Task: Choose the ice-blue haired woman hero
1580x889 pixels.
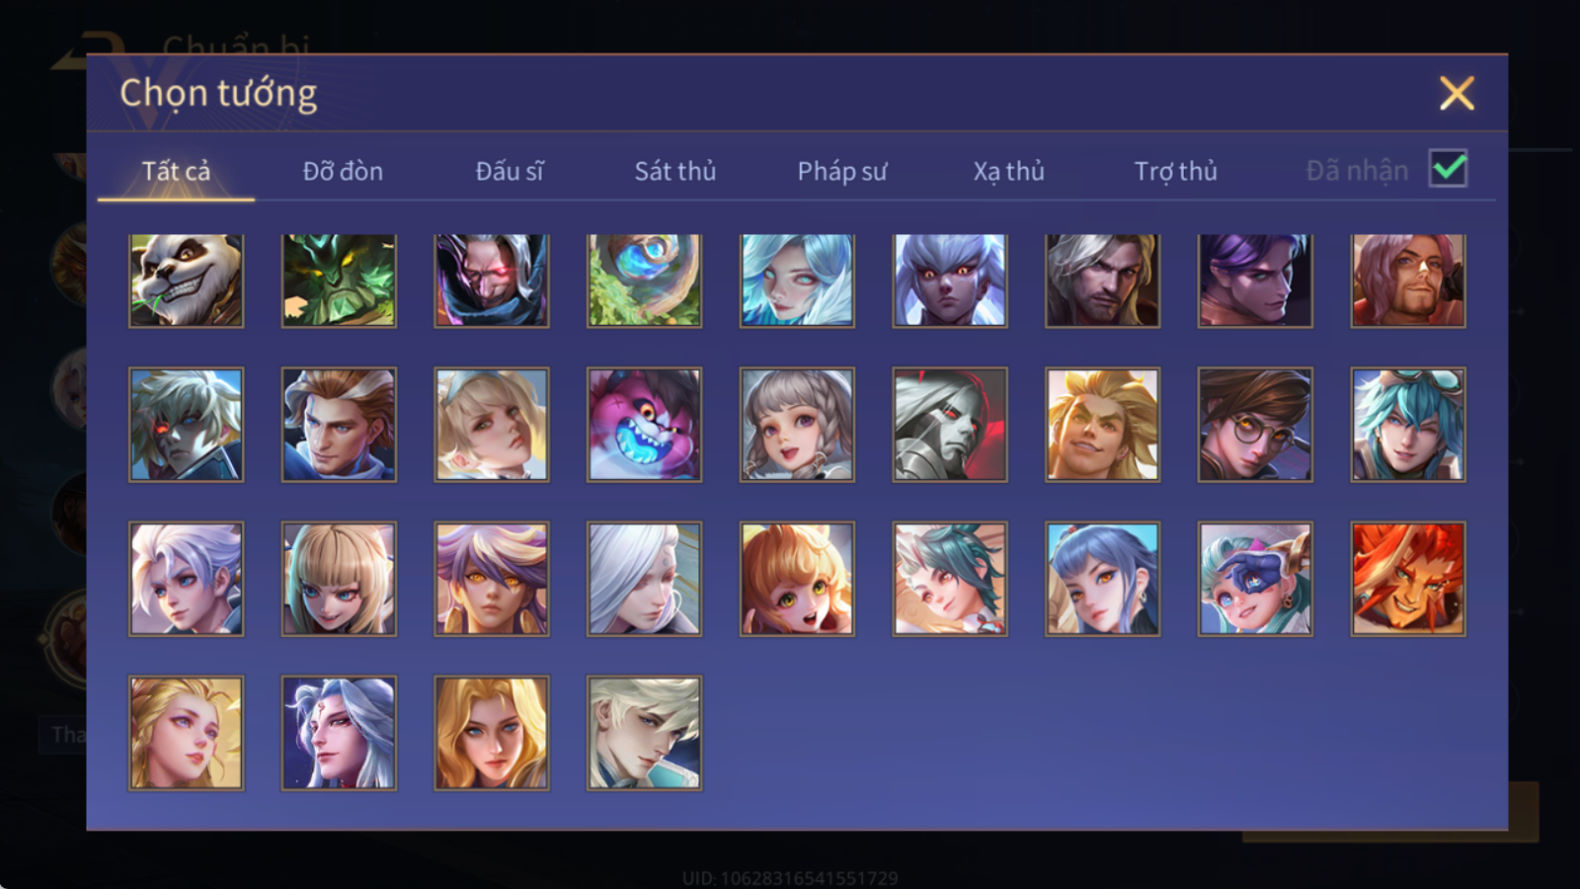Action: click(x=797, y=281)
